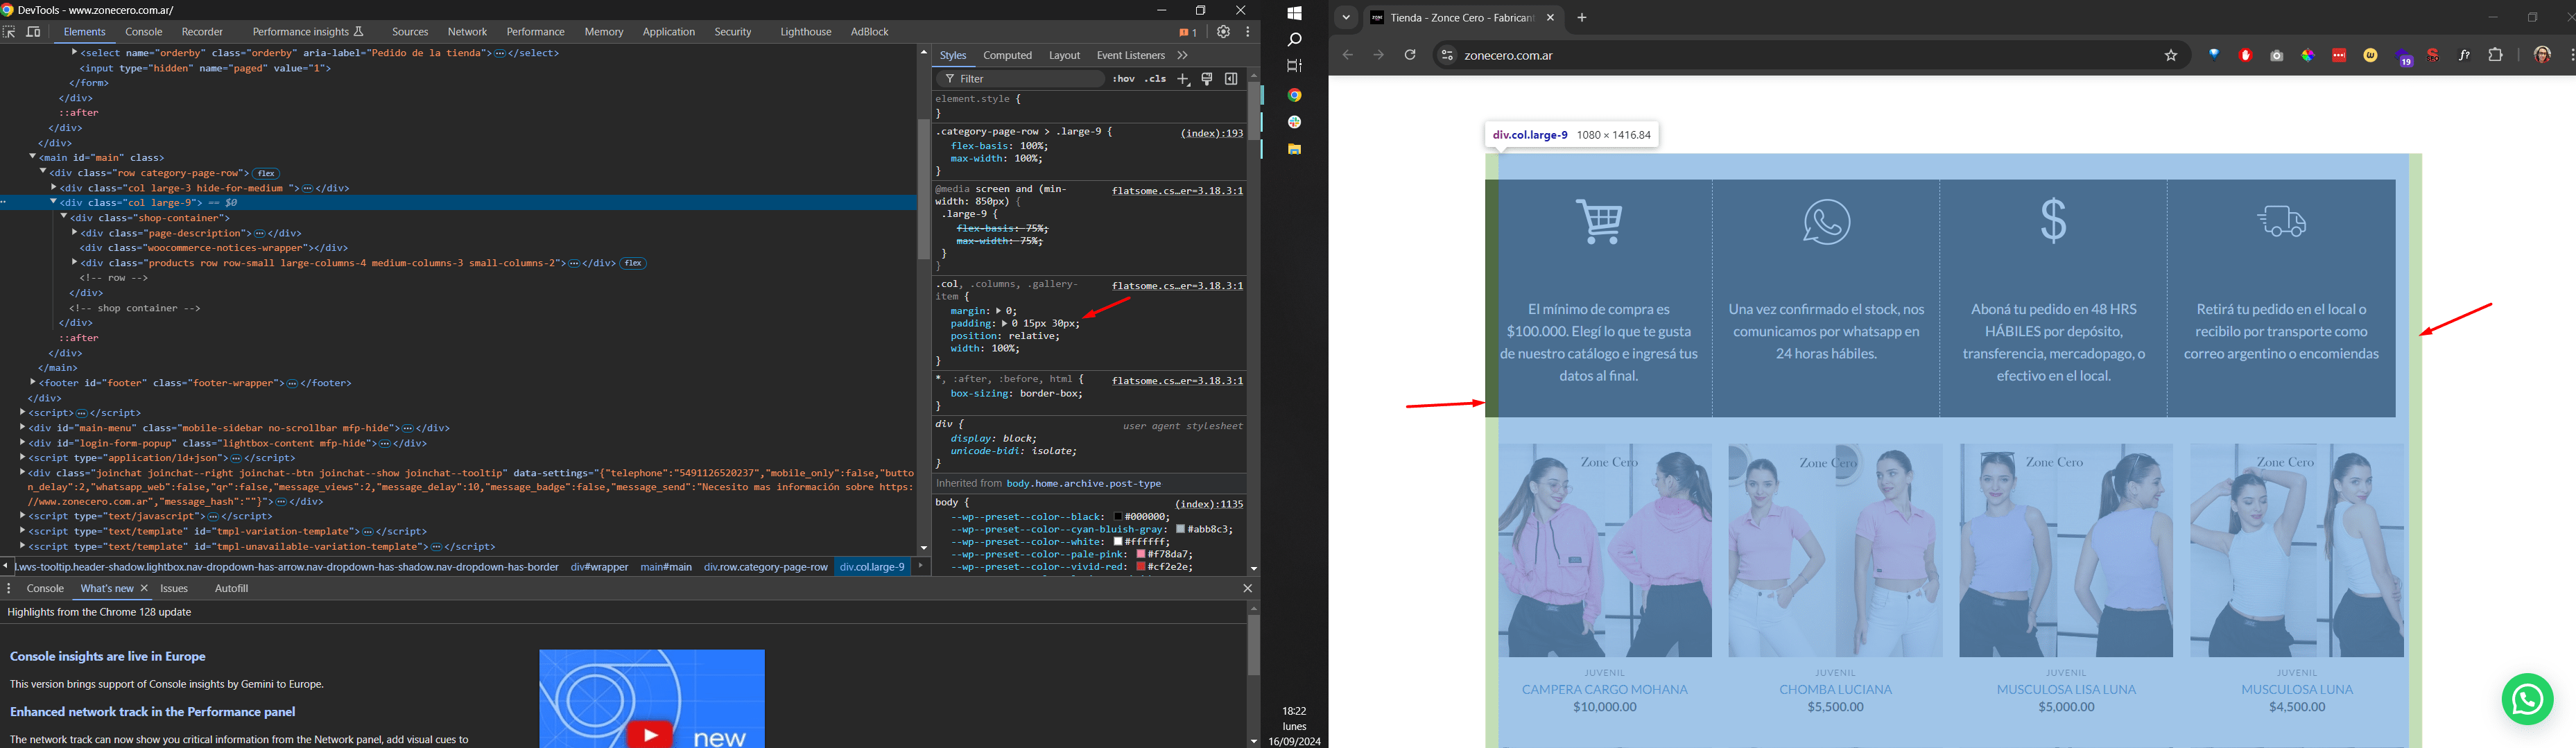
Task: Expand div.page-description node
Action: tap(75, 233)
